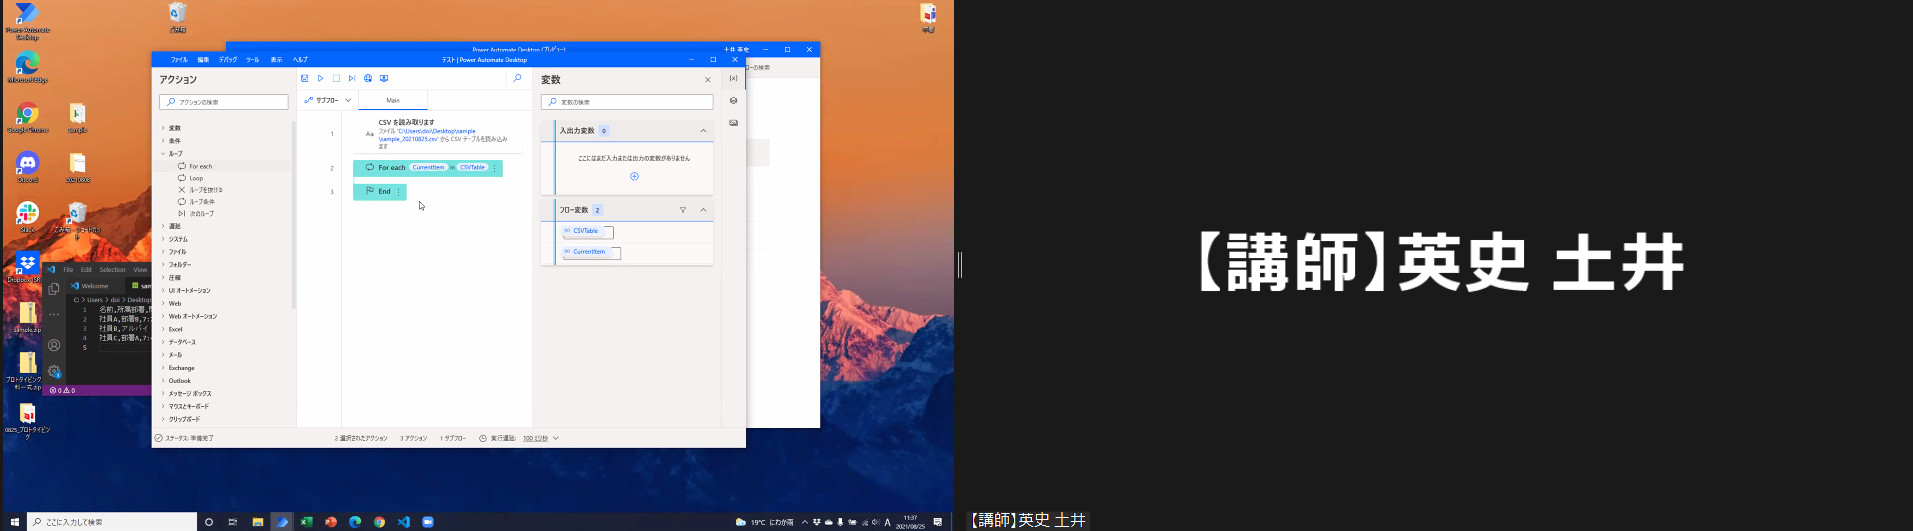Viewport: 1913px width, 531px height.
Task: Open the ヘルプ menu
Action: pyautogui.click(x=300, y=60)
